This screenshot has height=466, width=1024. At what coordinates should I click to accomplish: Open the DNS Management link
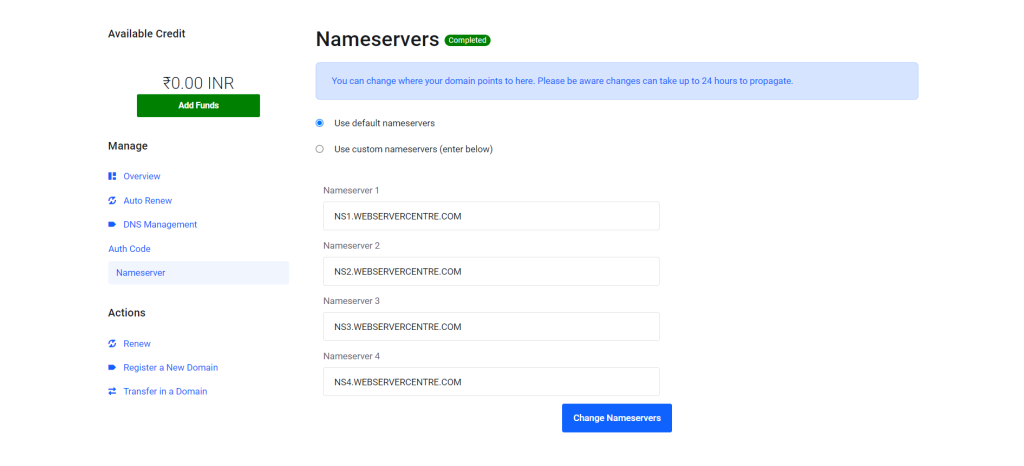point(160,225)
